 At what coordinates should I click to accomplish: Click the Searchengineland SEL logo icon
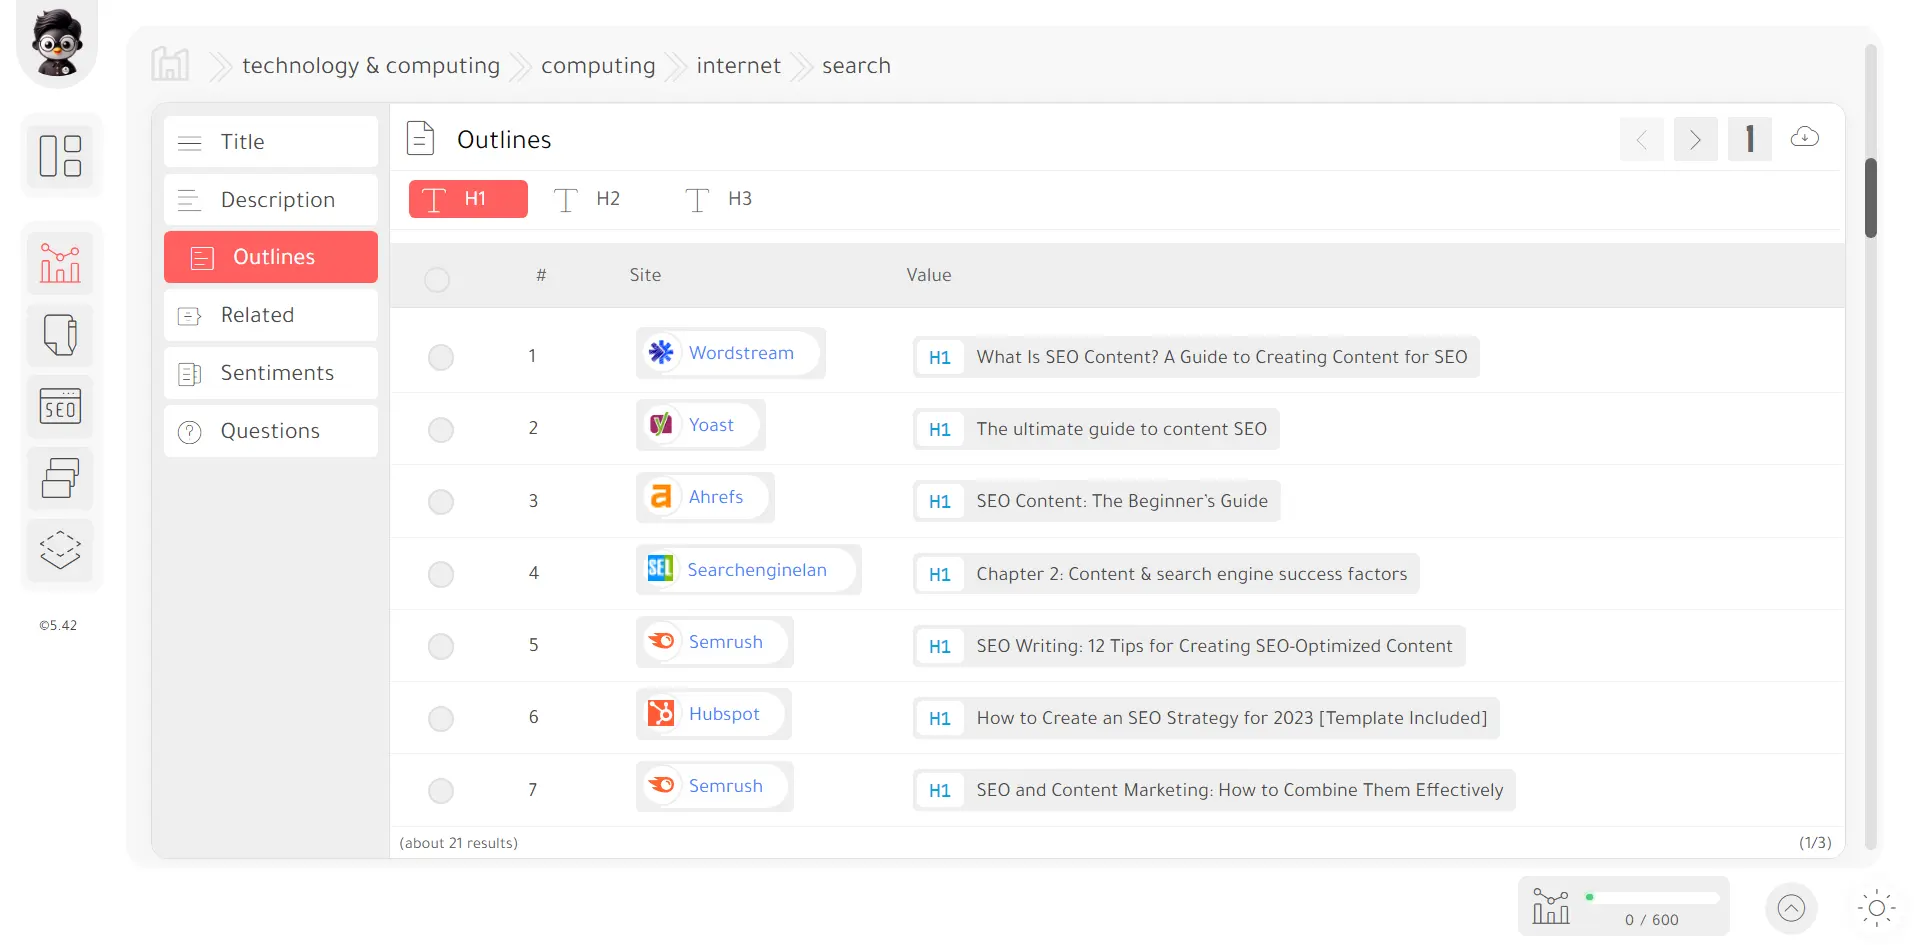pyautogui.click(x=660, y=569)
